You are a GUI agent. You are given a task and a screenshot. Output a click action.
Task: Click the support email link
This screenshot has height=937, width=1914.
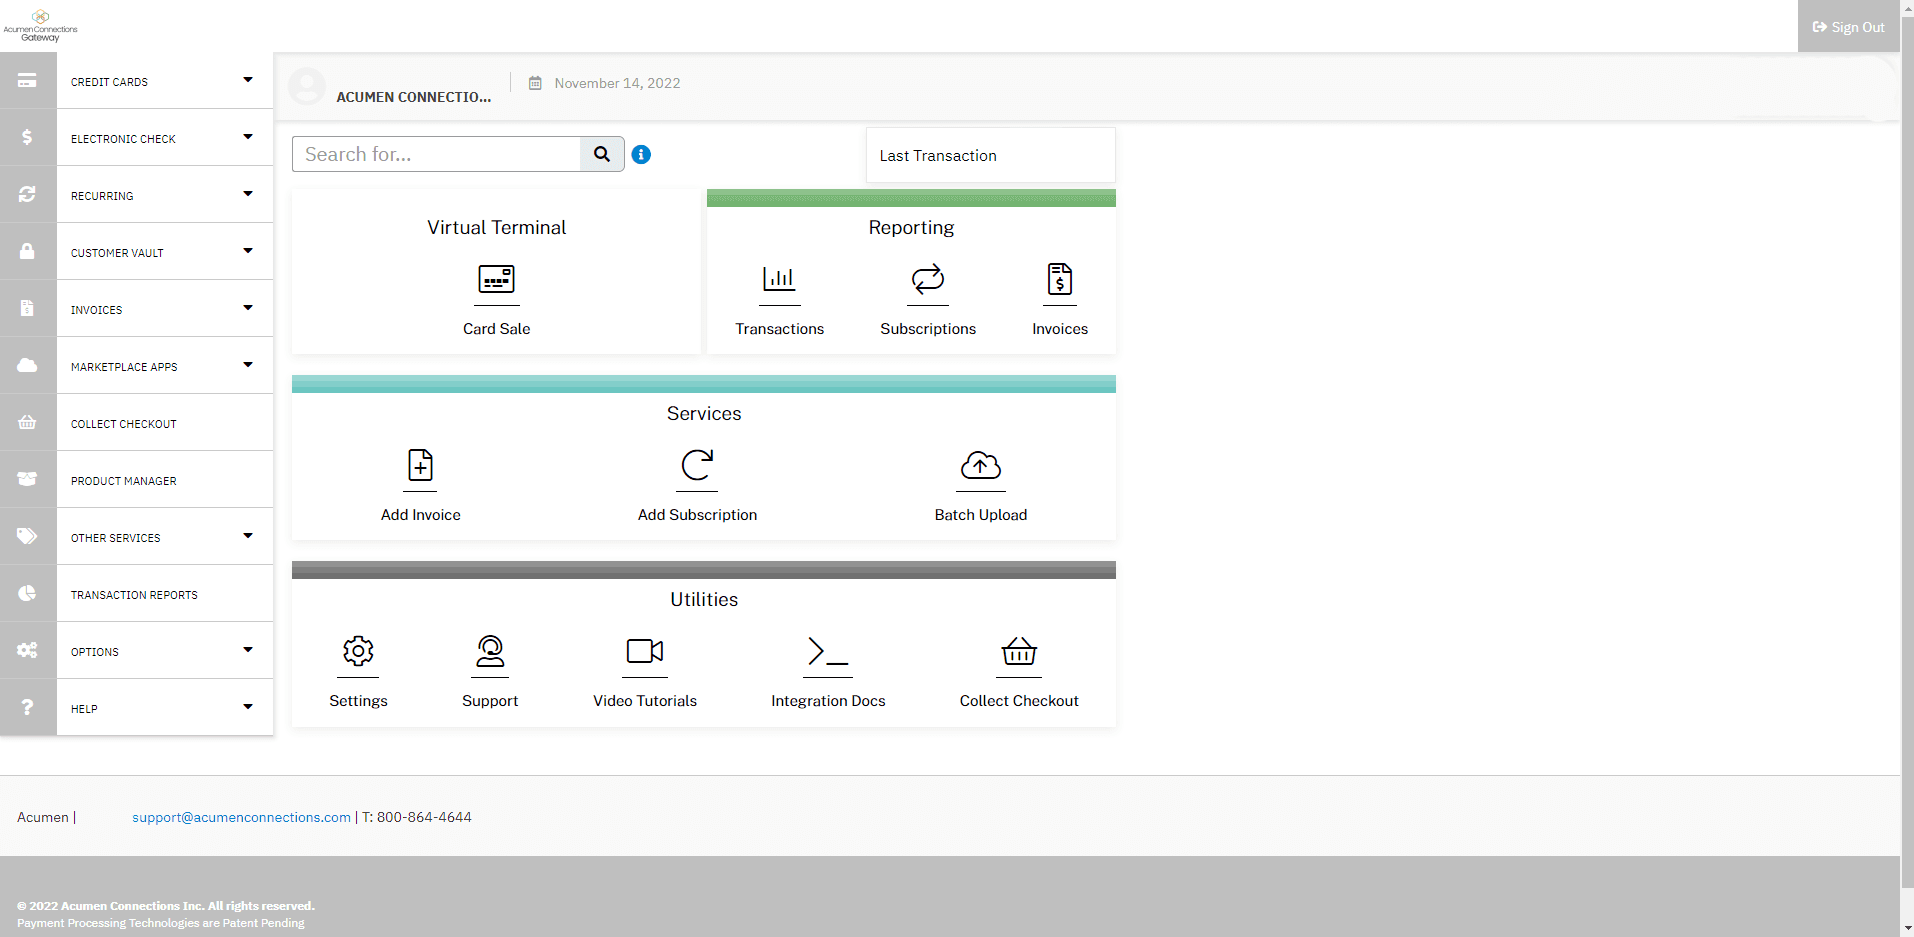242,817
